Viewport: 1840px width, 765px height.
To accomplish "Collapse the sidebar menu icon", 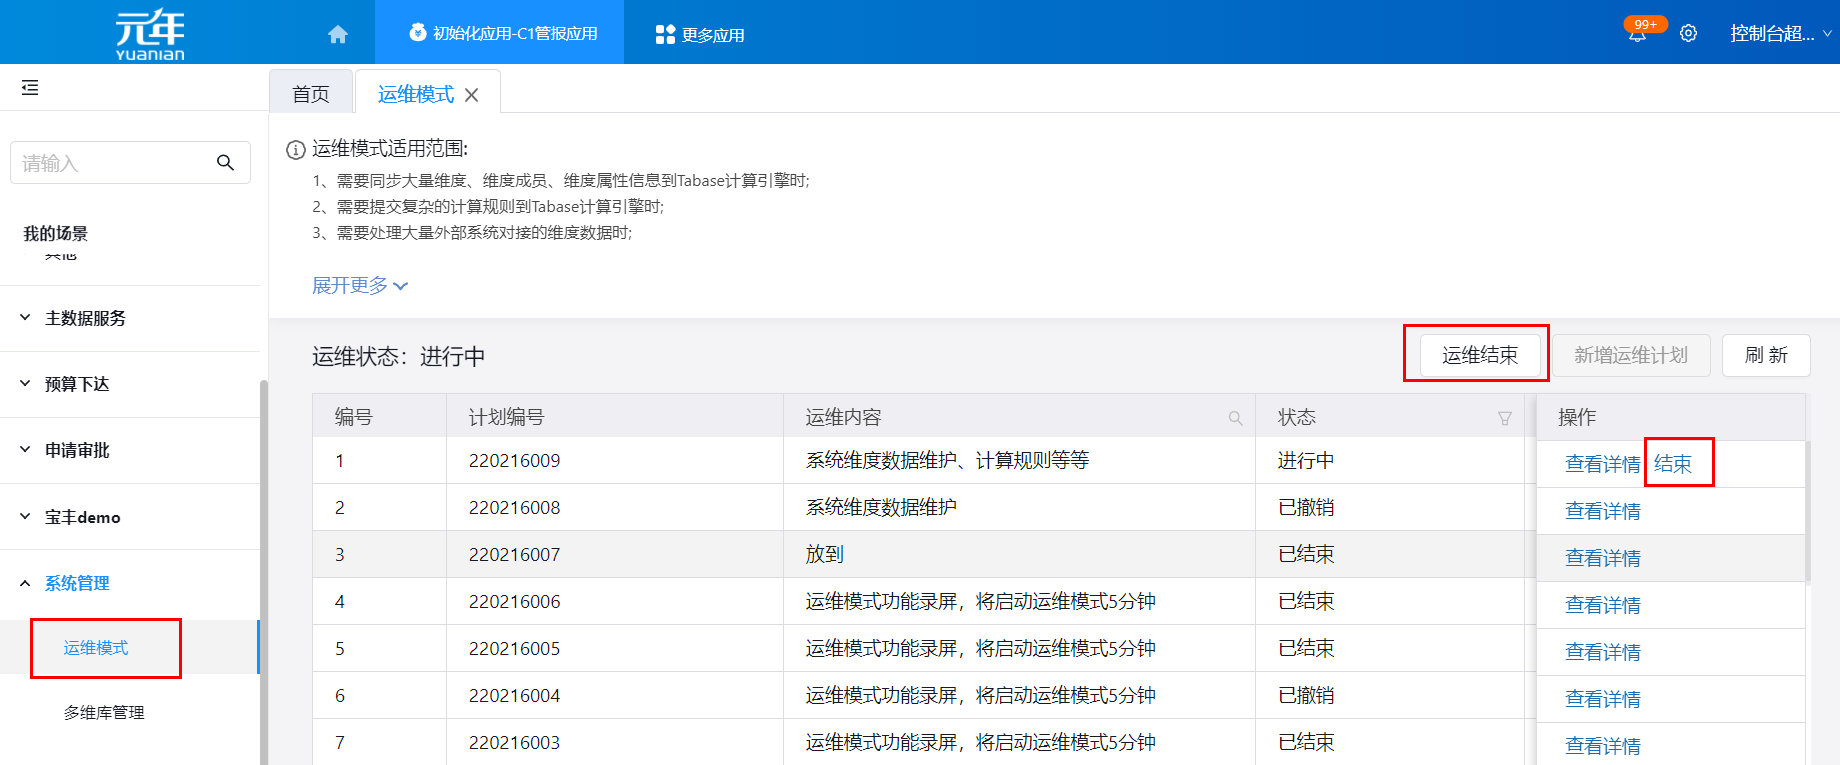I will [30, 88].
